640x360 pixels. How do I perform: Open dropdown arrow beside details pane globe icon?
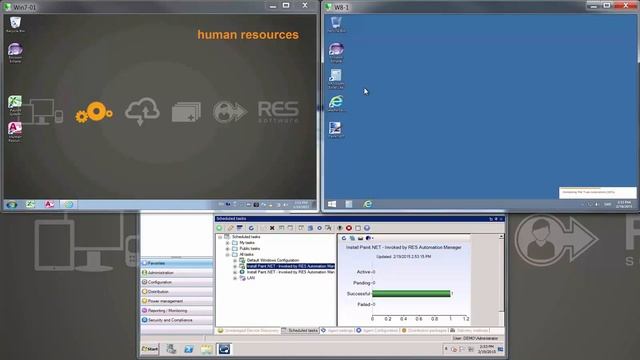(x=372, y=238)
